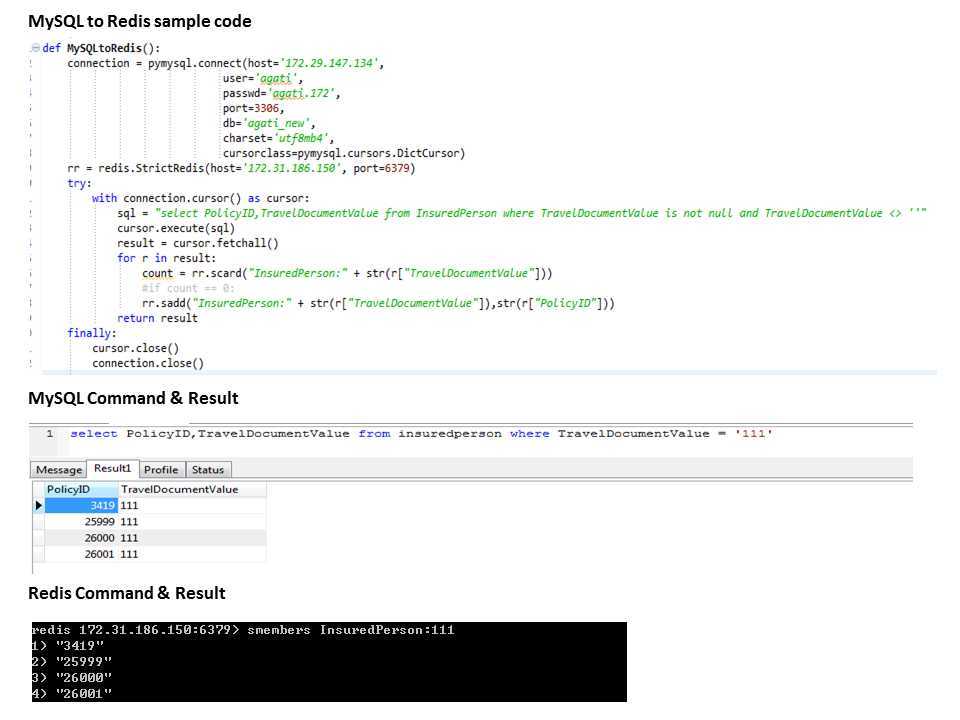
Task: Click cursorclass=pymysql.cursors.DictCursor text
Action: click(x=343, y=153)
